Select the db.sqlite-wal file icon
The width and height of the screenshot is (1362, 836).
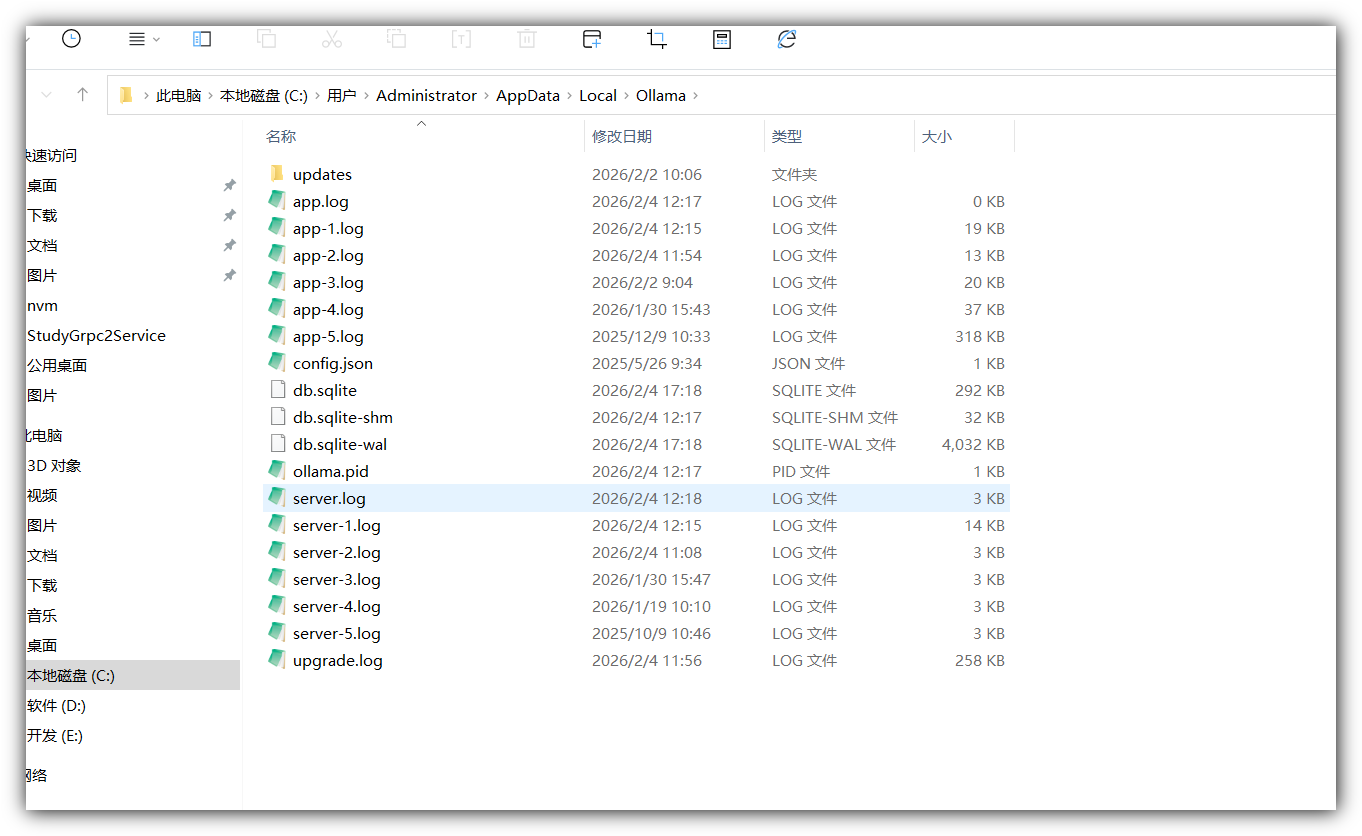point(277,444)
